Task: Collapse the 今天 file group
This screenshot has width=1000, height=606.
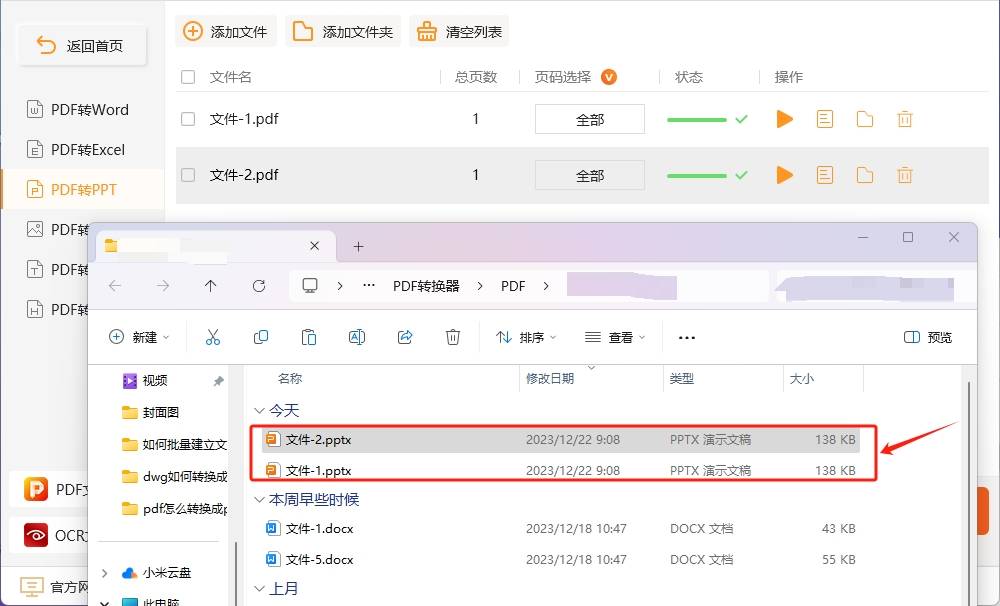Action: 259,409
